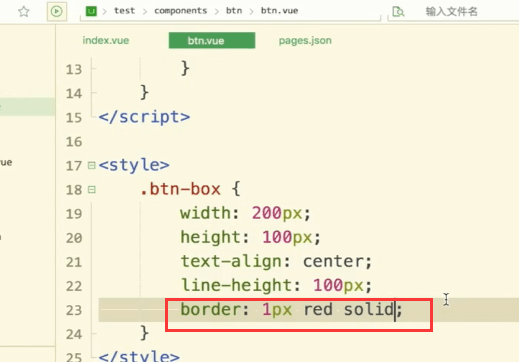
Task: Click the file search icon
Action: click(x=398, y=12)
